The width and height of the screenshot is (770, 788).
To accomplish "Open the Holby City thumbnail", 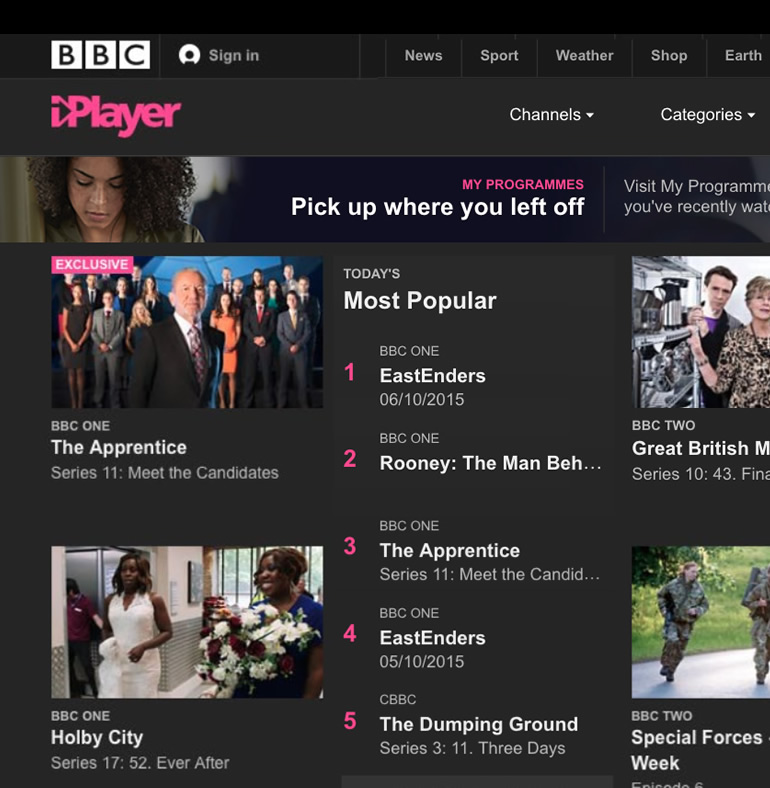I will 187,622.
